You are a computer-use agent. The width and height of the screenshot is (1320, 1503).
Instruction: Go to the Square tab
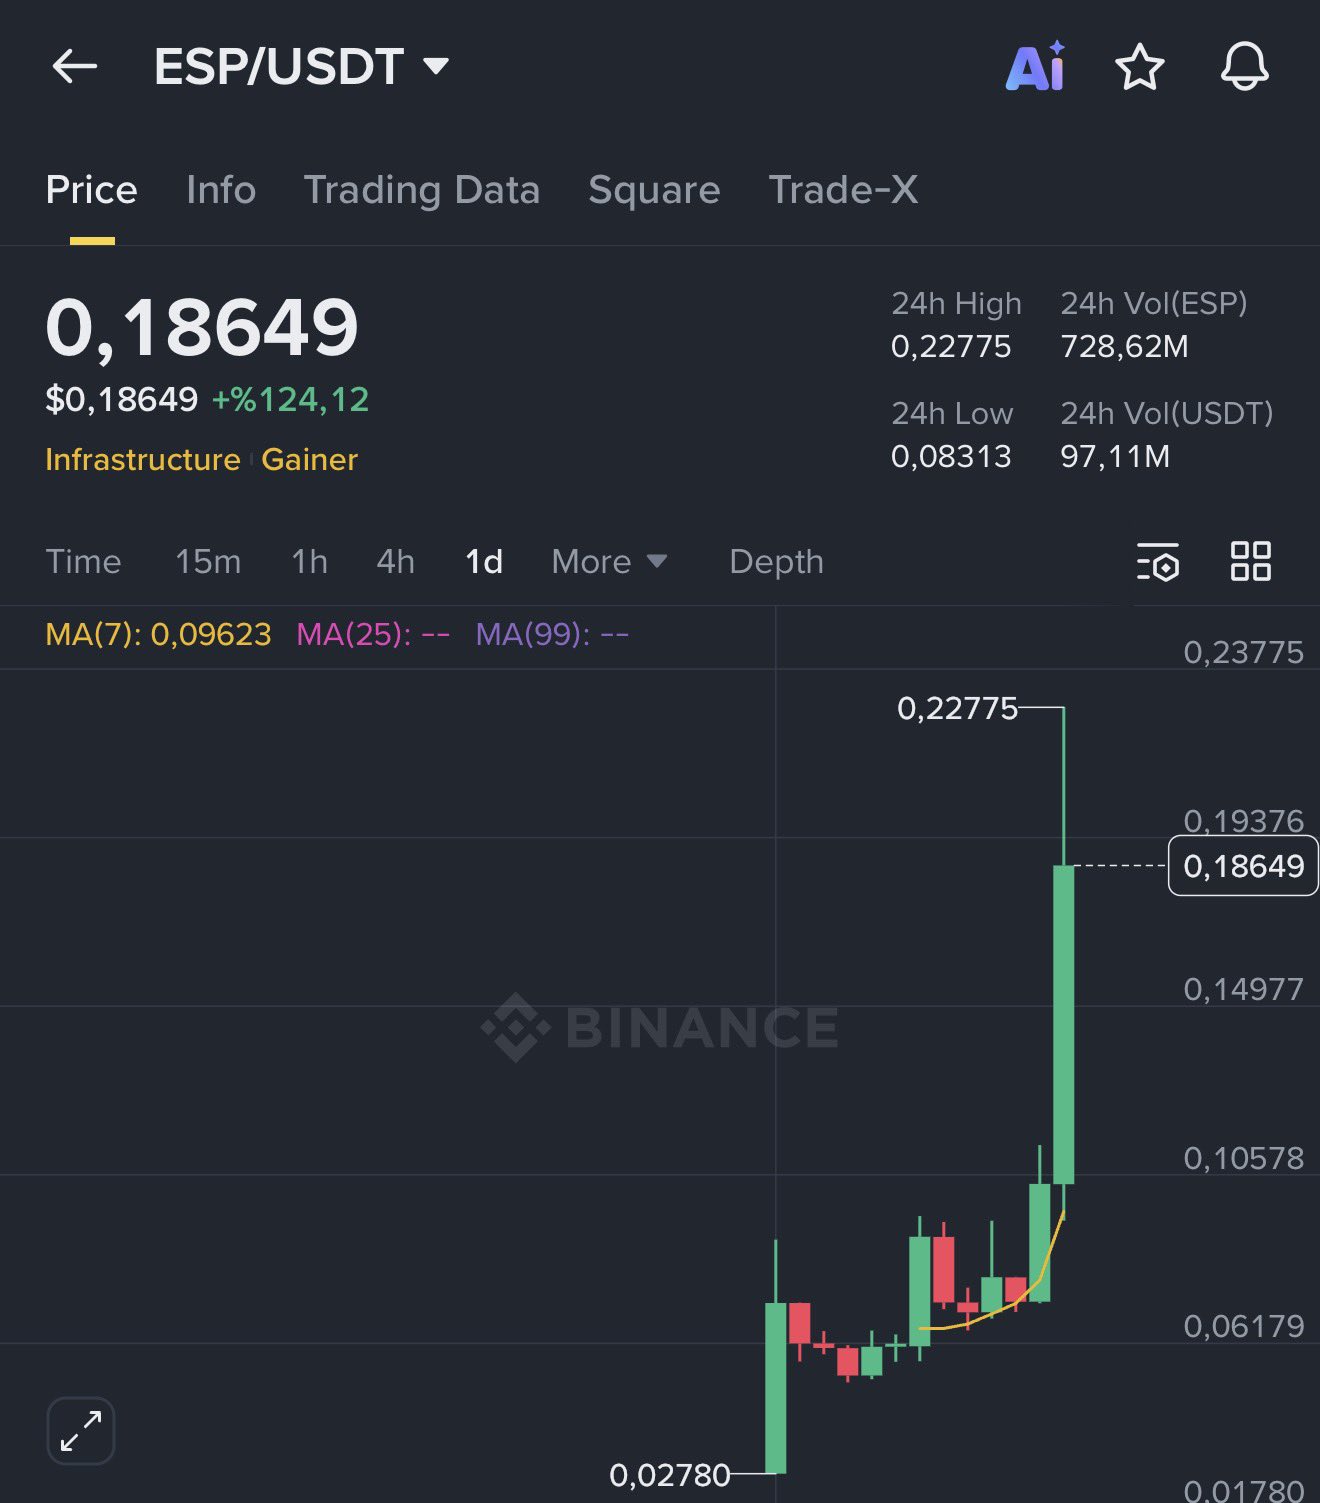(654, 190)
